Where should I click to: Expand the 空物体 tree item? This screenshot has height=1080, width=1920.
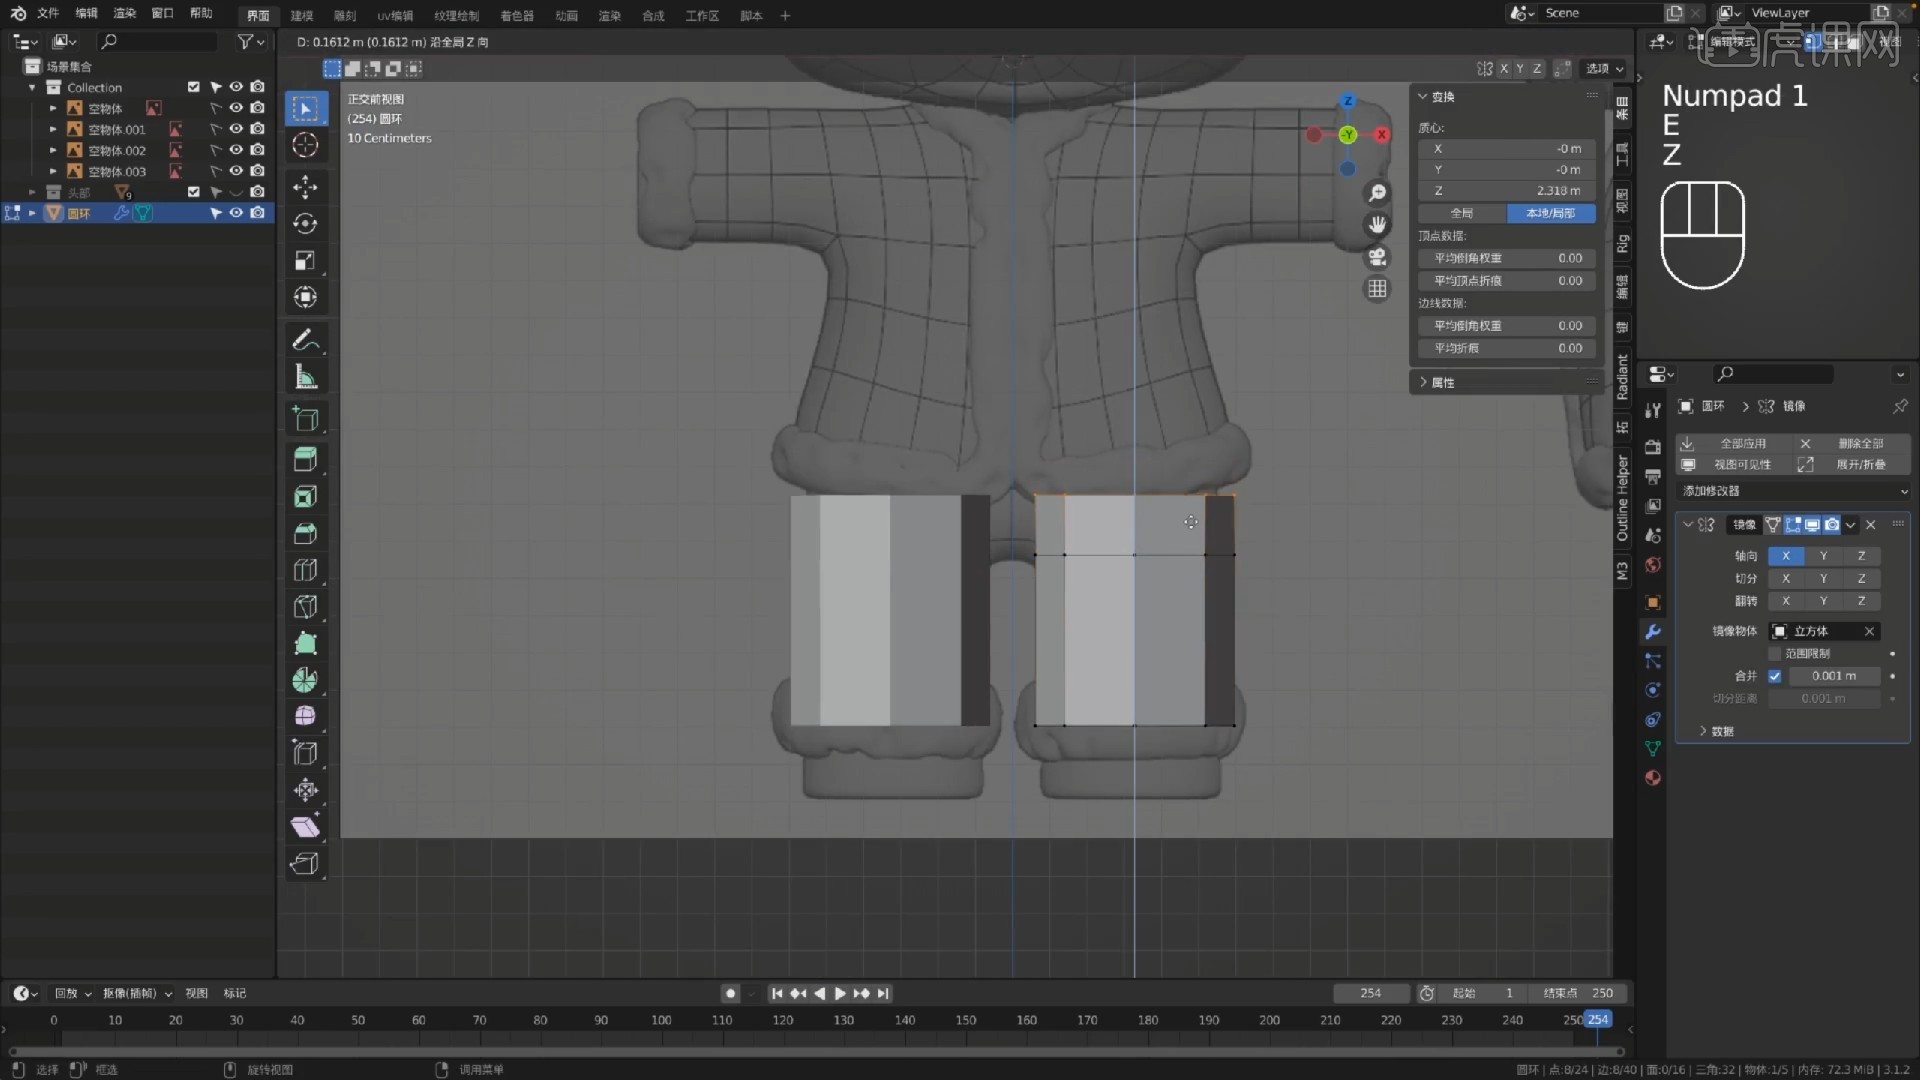point(53,108)
